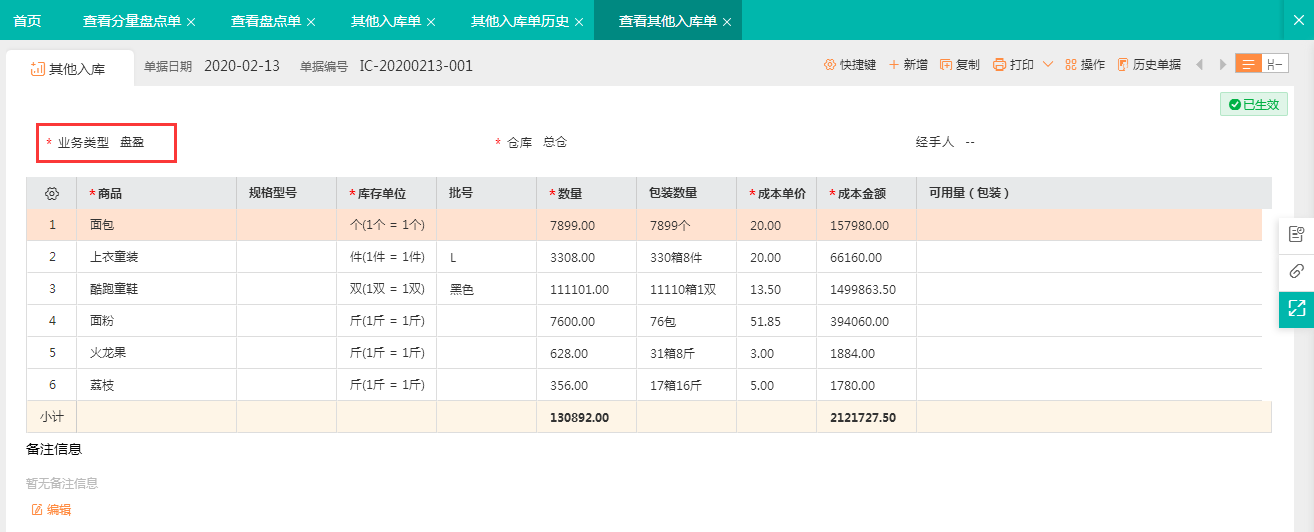1314x532 pixels.
Task: Close the 查看分量盘点单 tab
Action: click(x=191, y=21)
